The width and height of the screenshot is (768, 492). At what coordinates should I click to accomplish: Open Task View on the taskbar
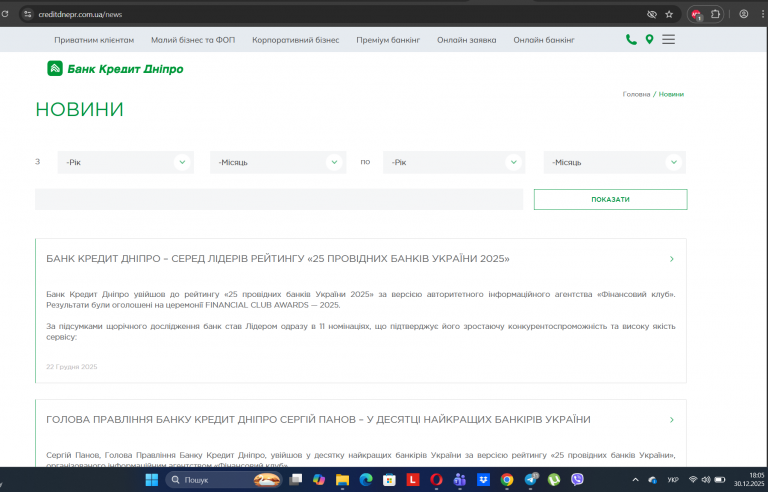point(295,480)
